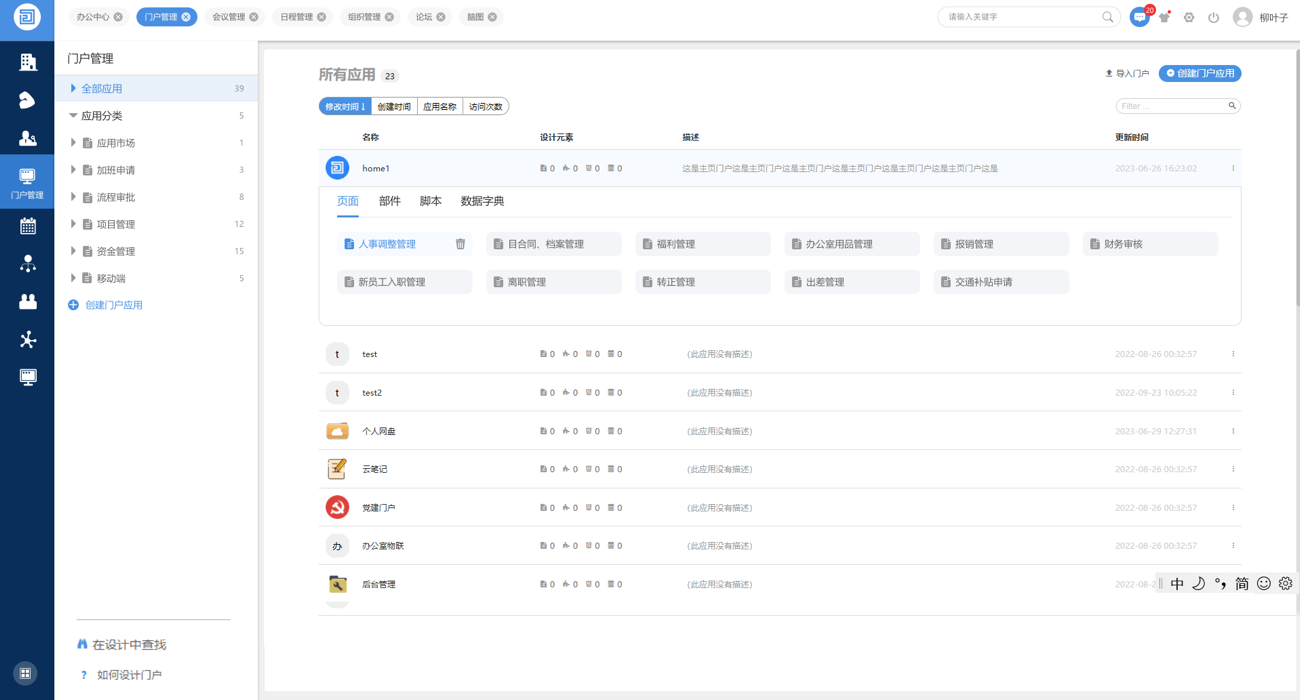1300x700 pixels.
Task: Open the calendar icon in left sidebar
Action: [27, 226]
